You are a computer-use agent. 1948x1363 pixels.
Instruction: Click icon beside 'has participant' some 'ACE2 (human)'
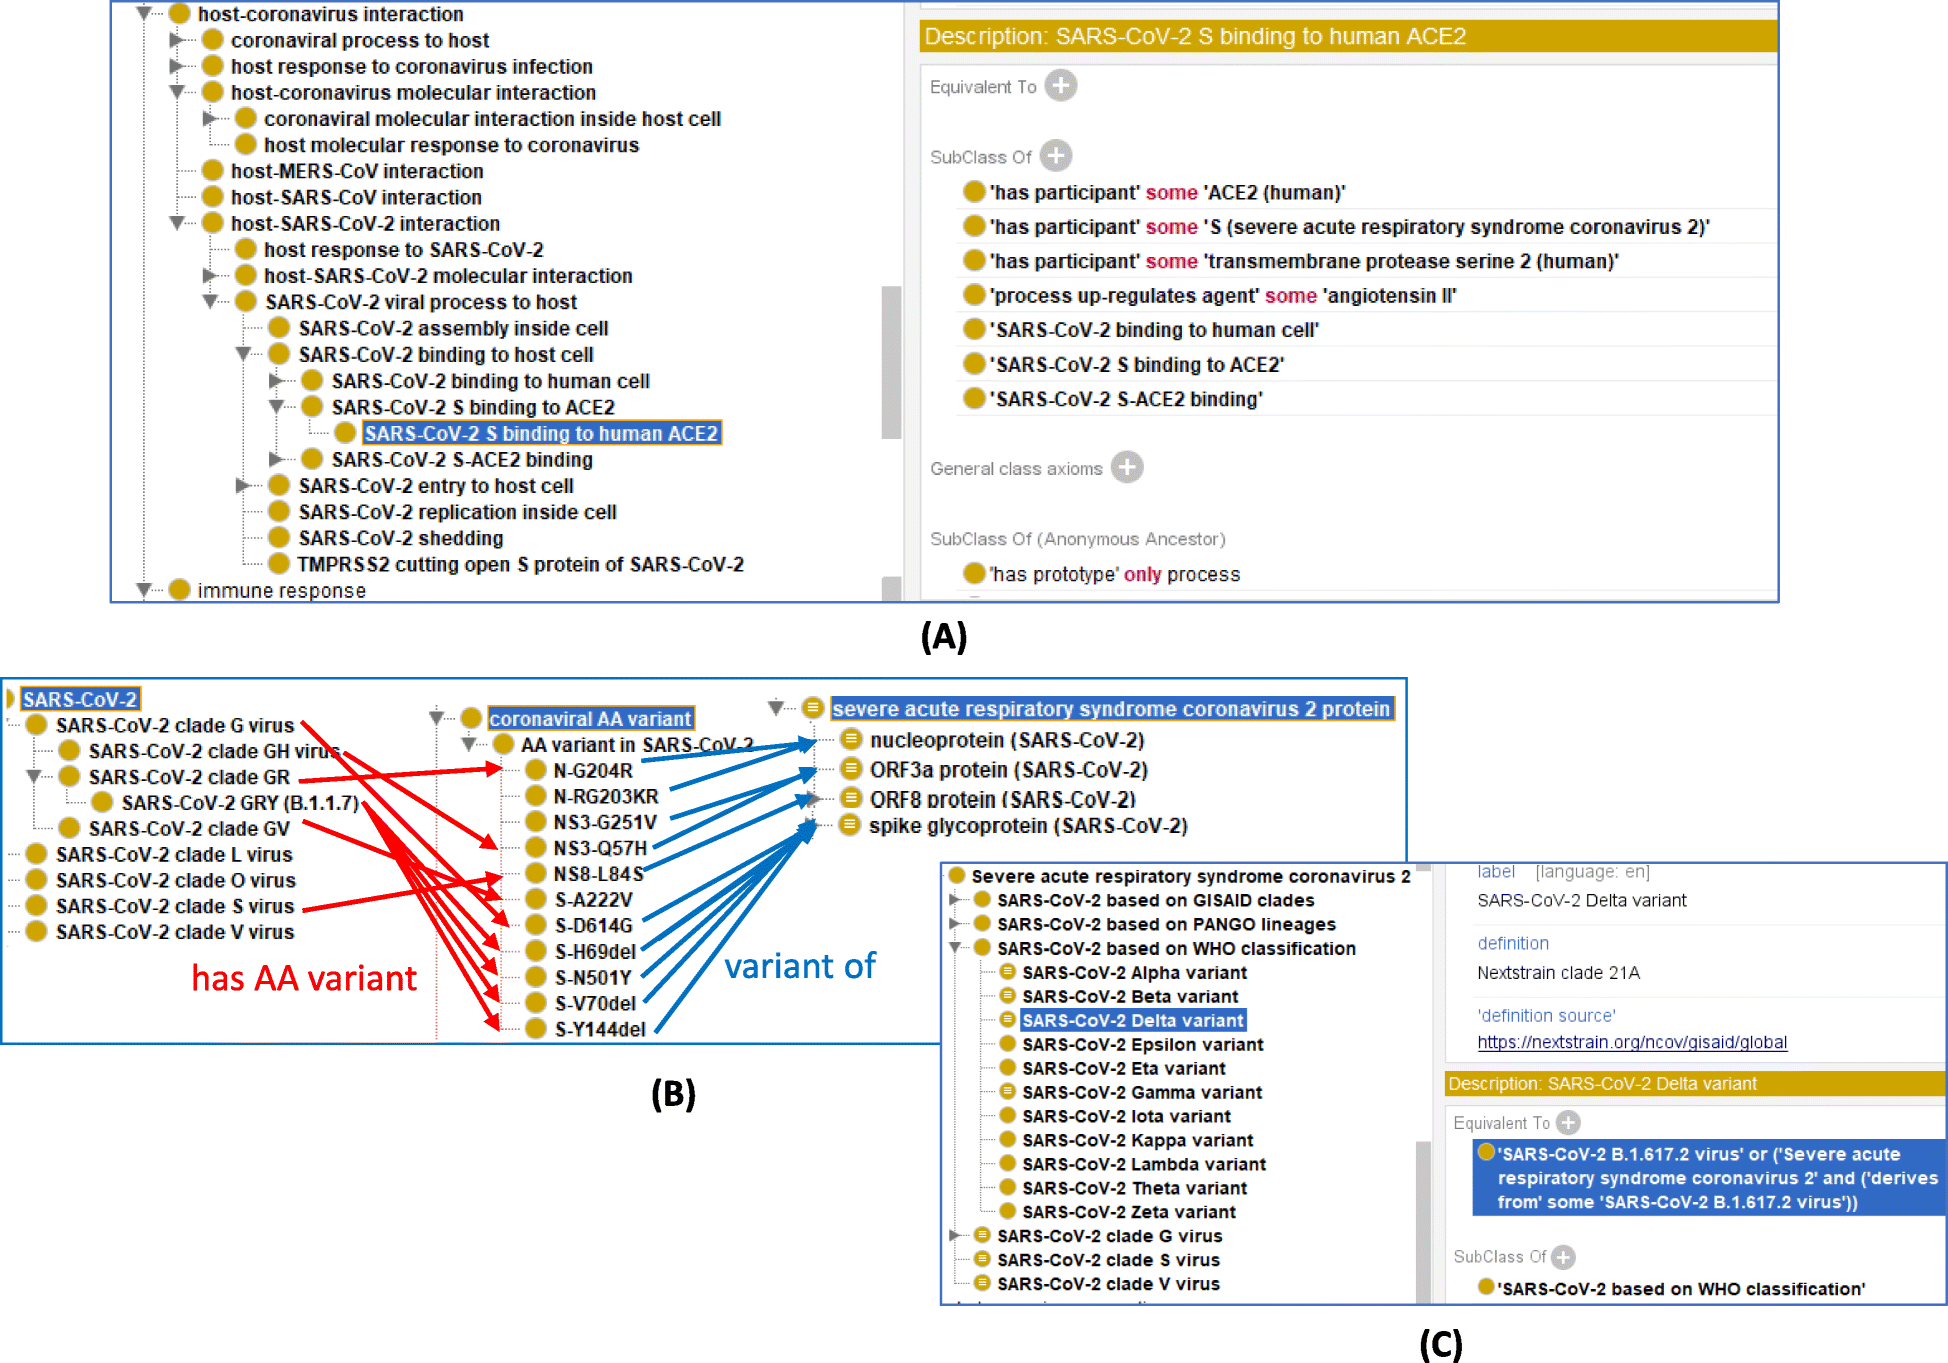click(x=974, y=192)
